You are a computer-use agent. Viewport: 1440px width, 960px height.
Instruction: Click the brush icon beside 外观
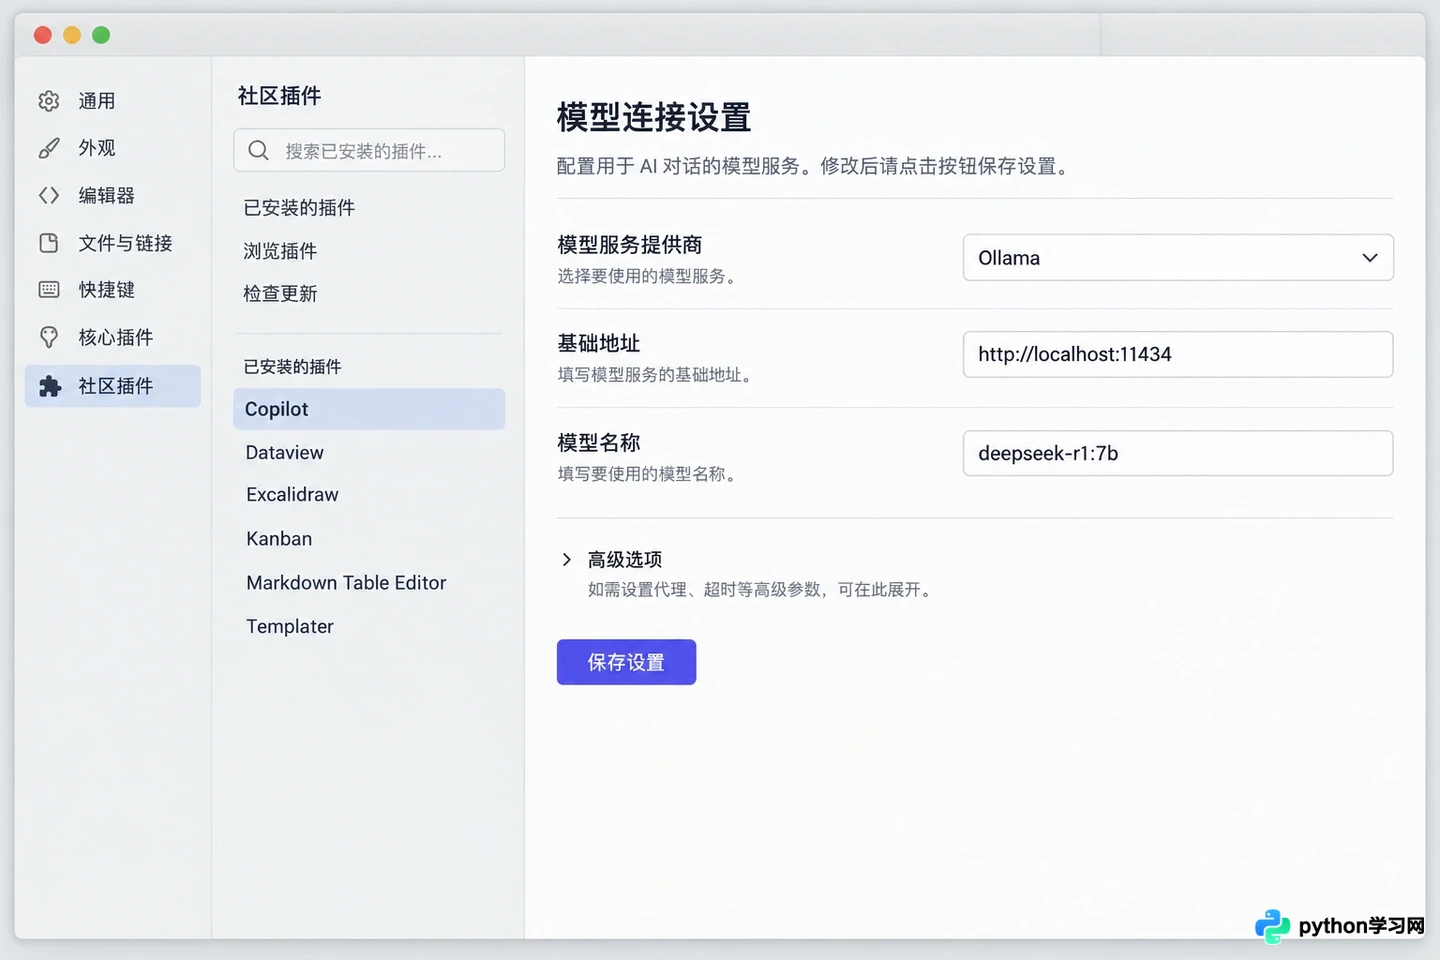coord(49,148)
